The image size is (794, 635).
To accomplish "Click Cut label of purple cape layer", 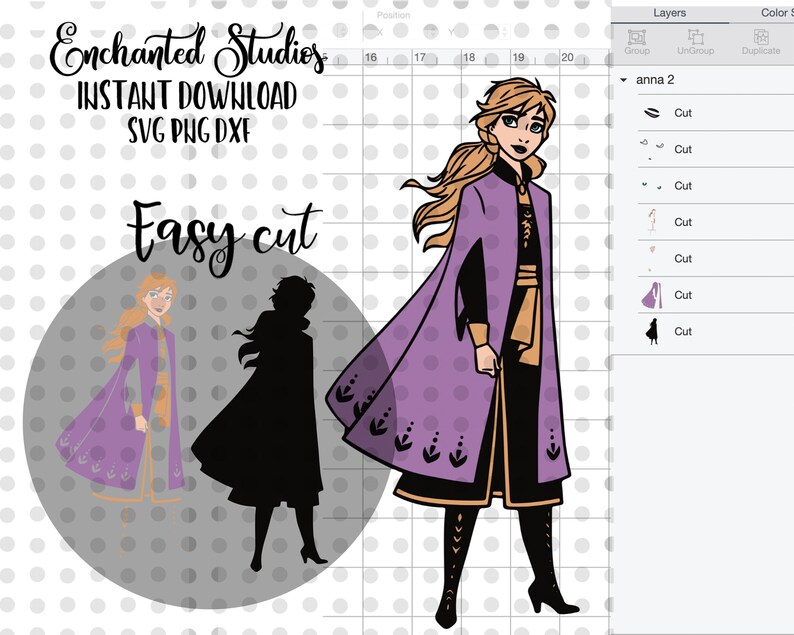I will click(683, 295).
